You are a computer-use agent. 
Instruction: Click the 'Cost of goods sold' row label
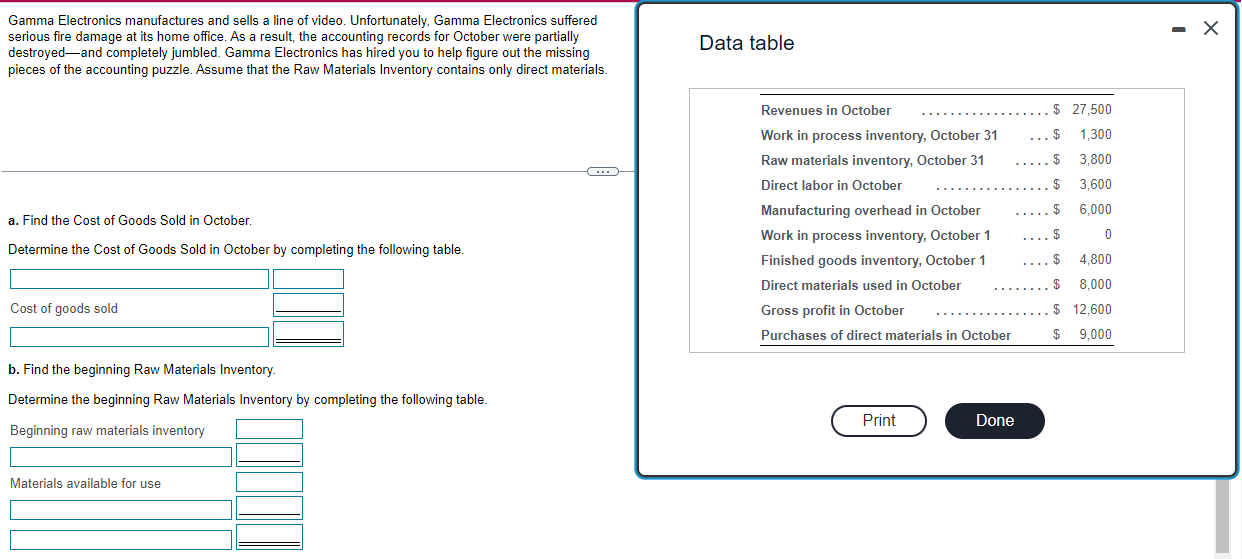coord(64,309)
